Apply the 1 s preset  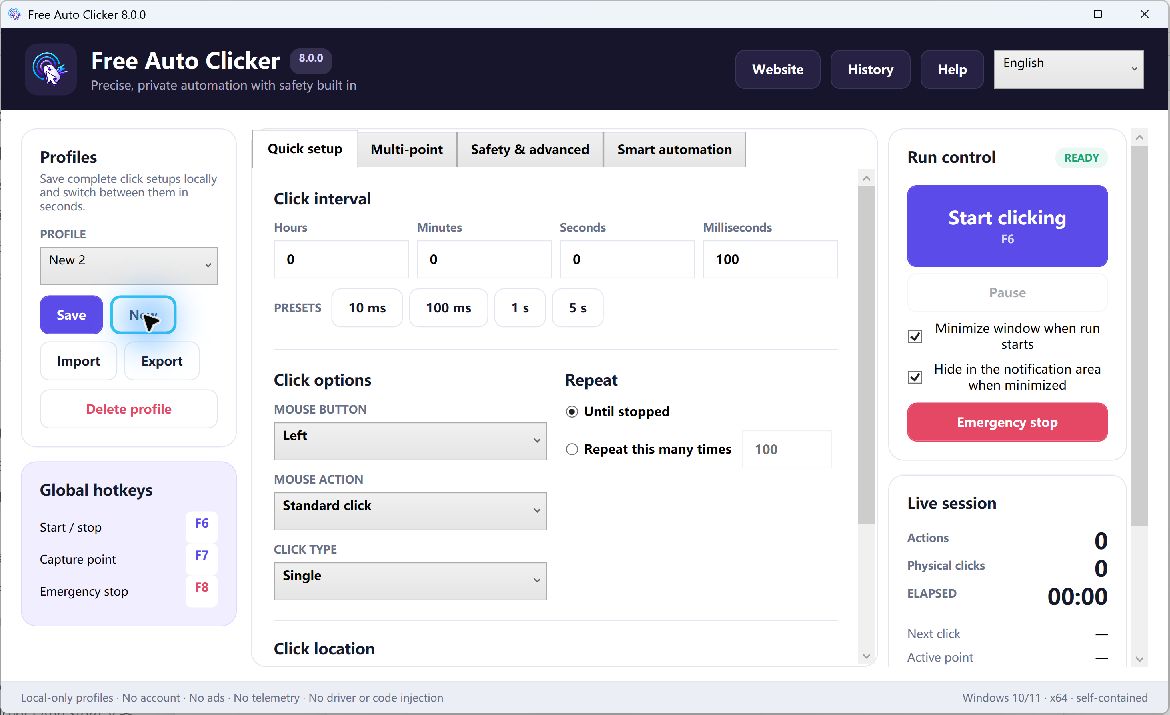click(x=520, y=307)
